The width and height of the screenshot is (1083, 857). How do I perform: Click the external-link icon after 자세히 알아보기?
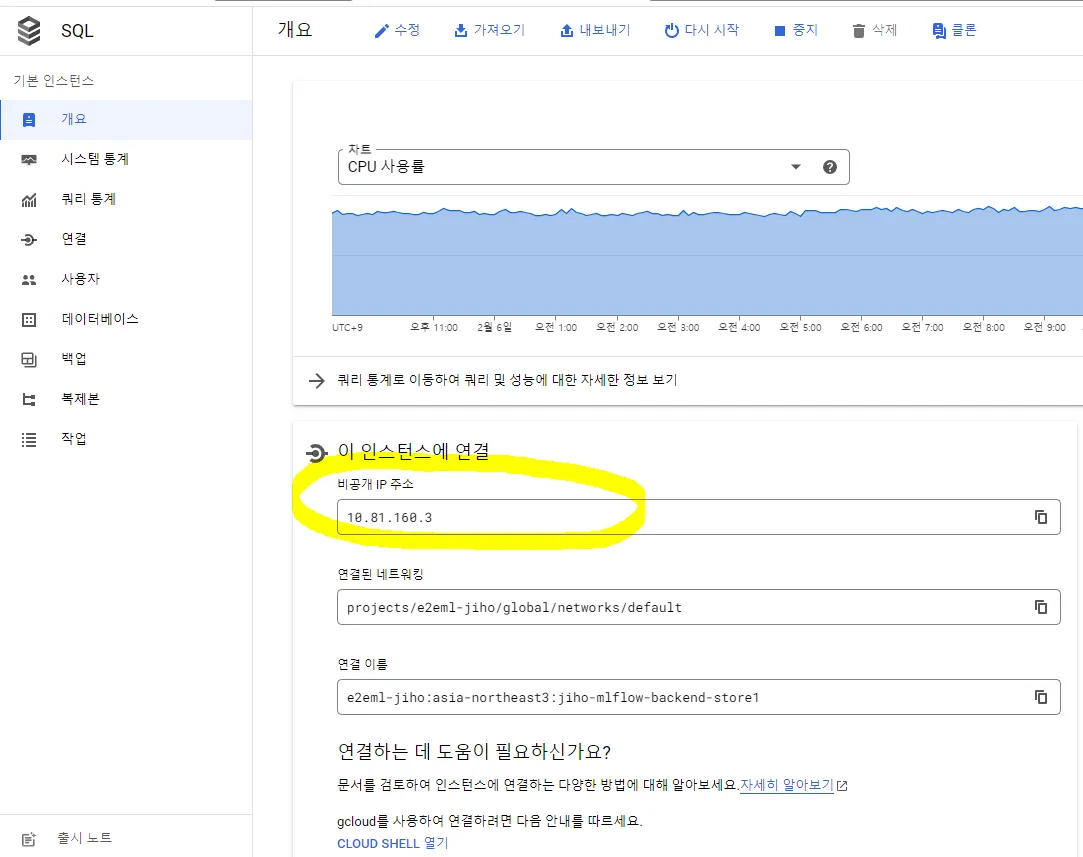click(x=842, y=786)
